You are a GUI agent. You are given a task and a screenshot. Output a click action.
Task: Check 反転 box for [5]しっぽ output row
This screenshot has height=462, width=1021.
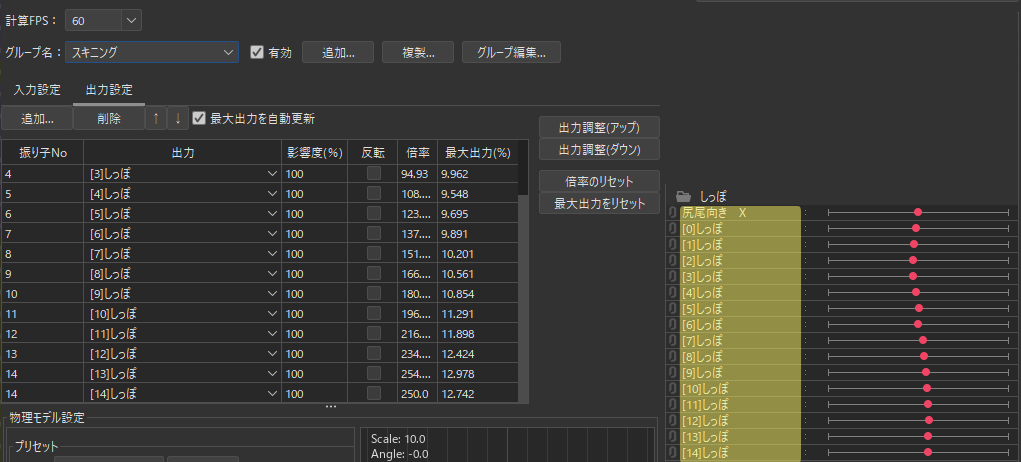[373, 213]
